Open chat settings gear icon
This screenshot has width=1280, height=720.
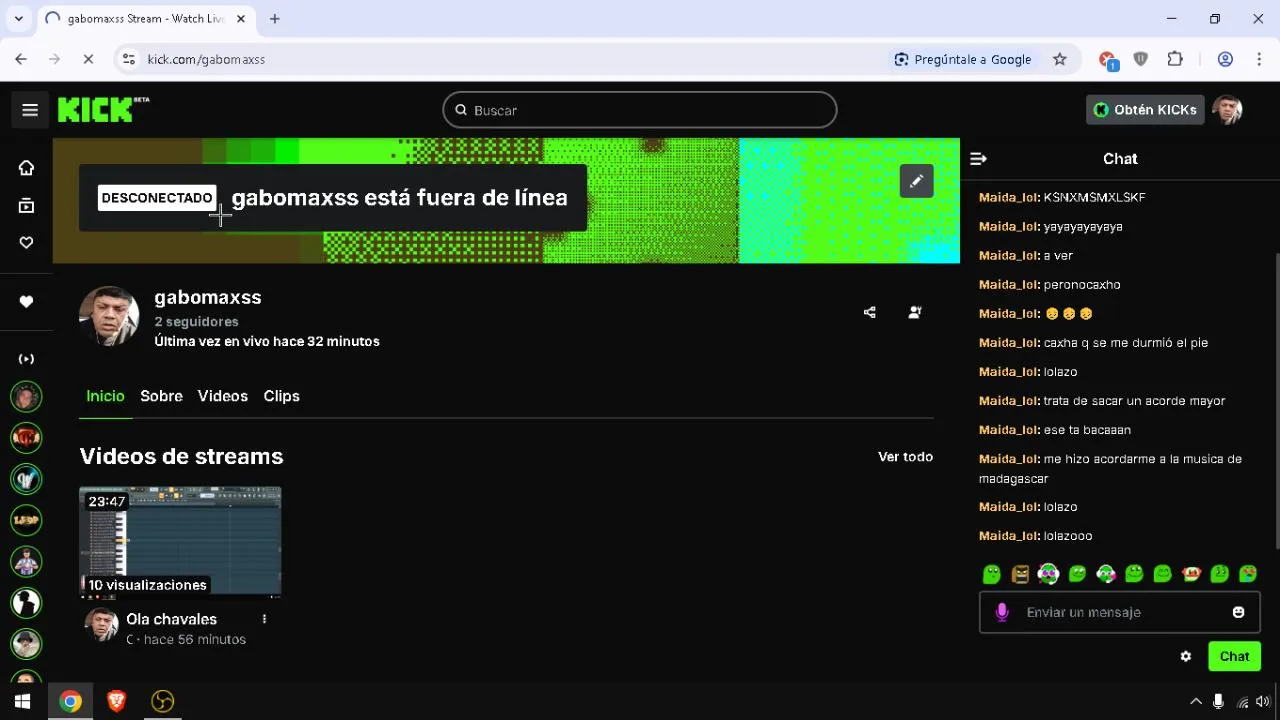tap(1186, 657)
